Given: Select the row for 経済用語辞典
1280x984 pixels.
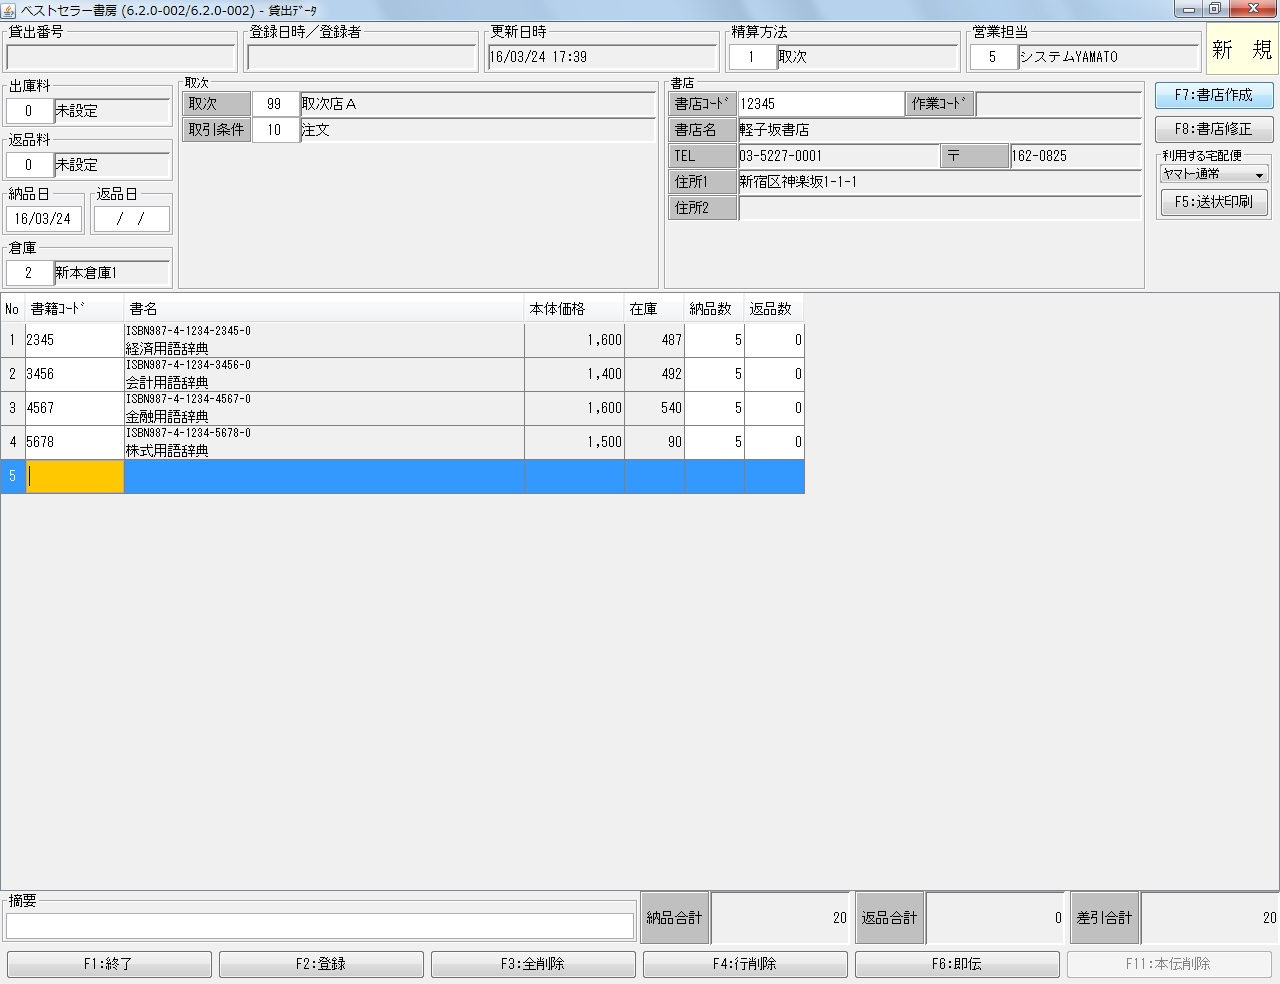Looking at the screenshot, I should pos(323,341).
